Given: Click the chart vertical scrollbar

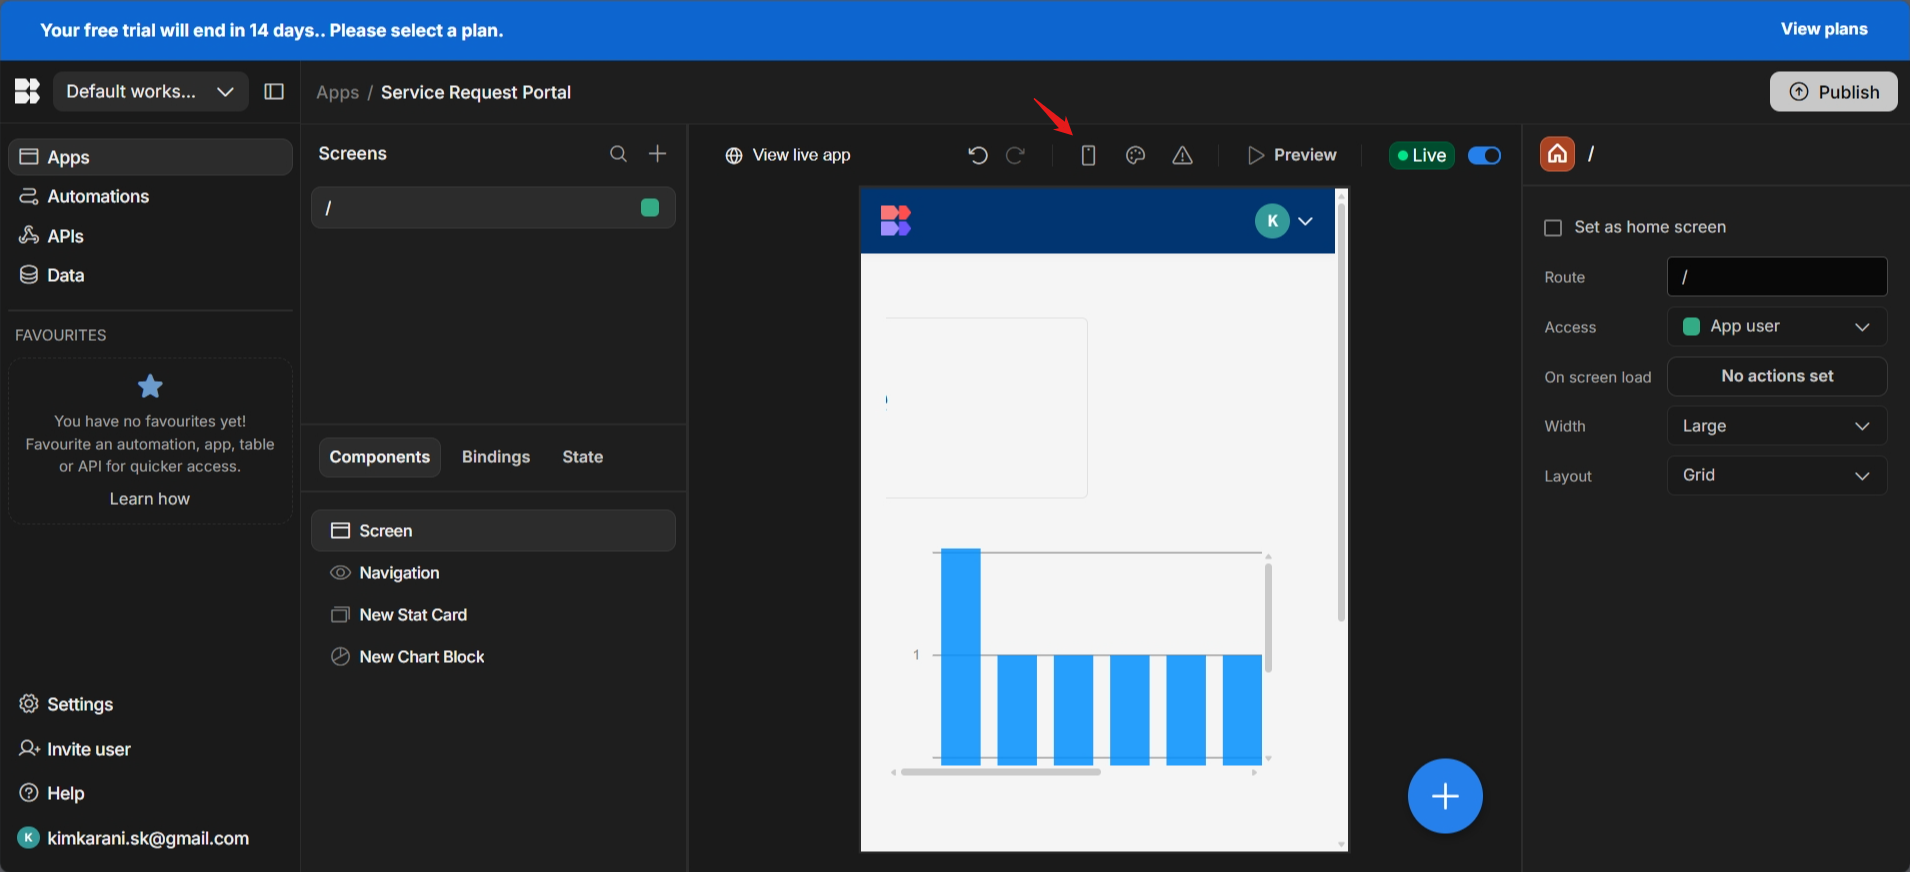Looking at the screenshot, I should pos(1268,617).
